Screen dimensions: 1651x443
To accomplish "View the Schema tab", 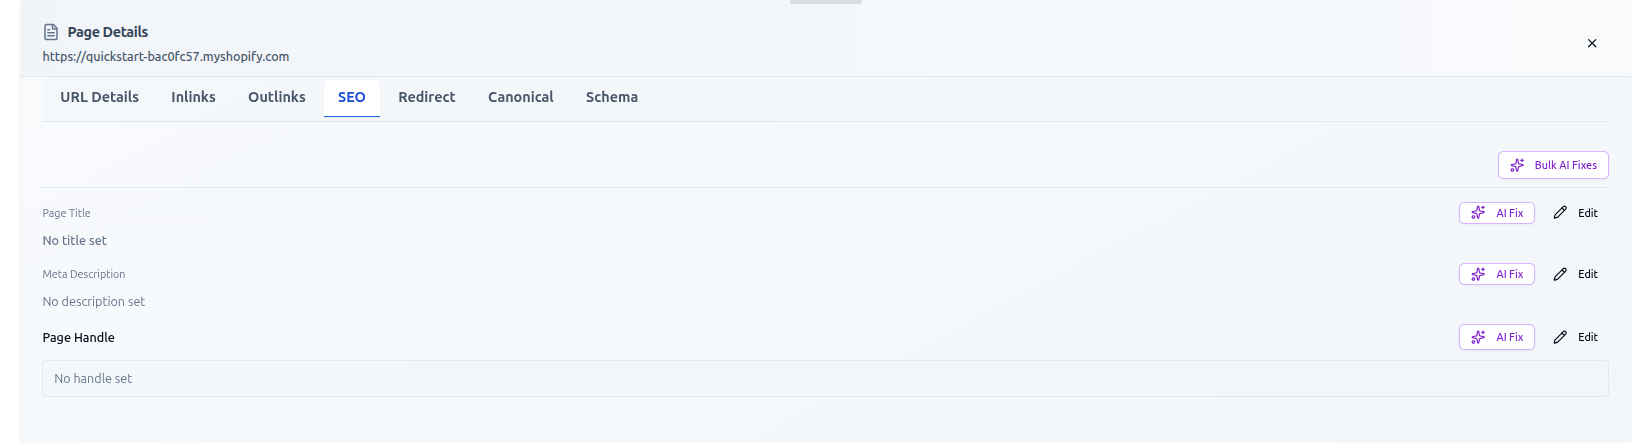I will tap(611, 97).
